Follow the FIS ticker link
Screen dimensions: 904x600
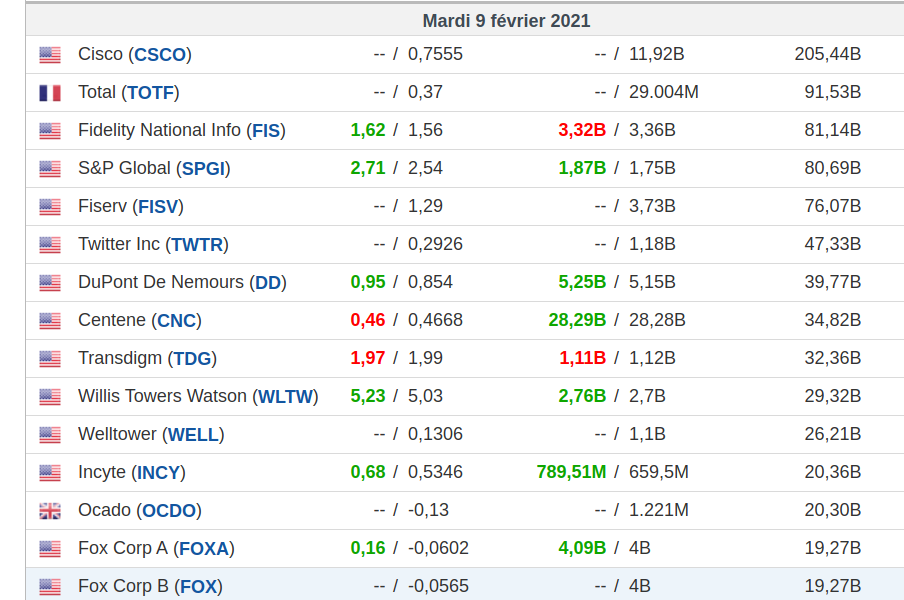pos(266,131)
